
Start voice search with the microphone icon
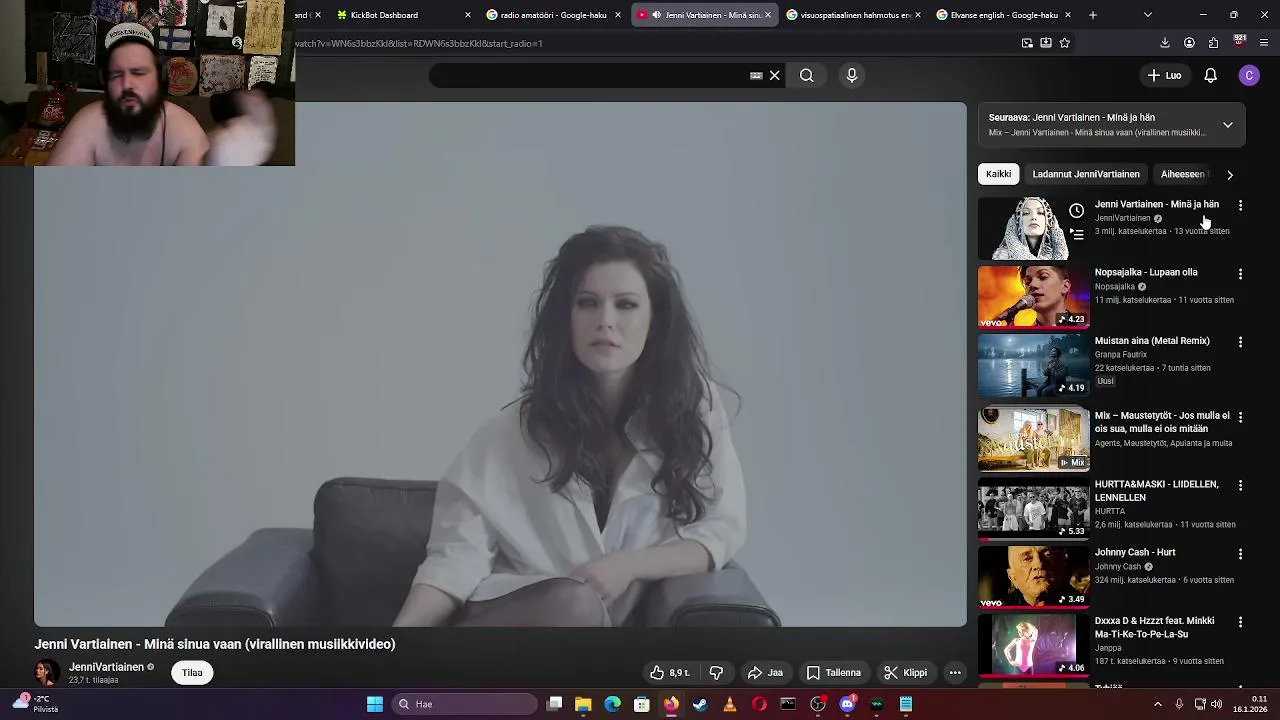[852, 75]
